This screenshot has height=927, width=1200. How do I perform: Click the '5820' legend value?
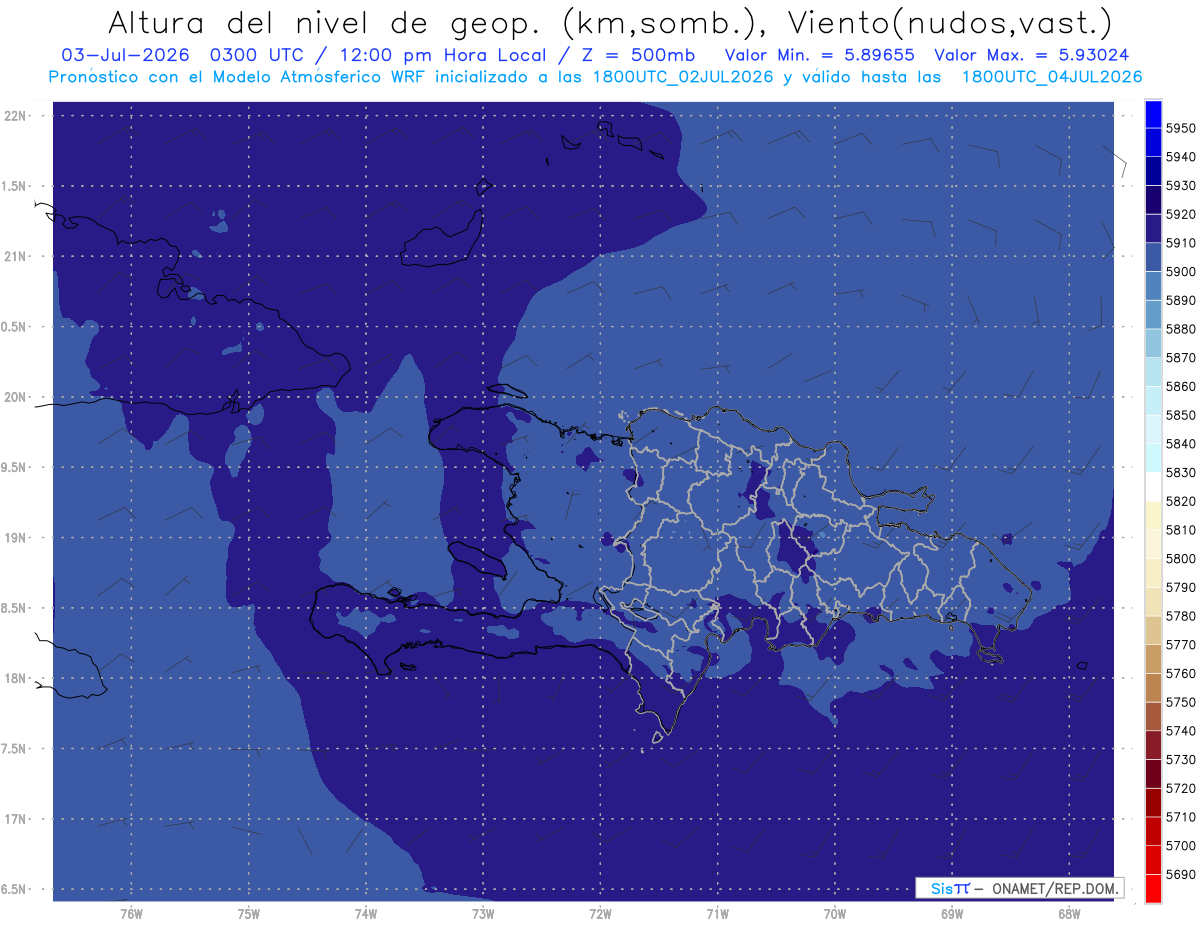pos(1181,501)
